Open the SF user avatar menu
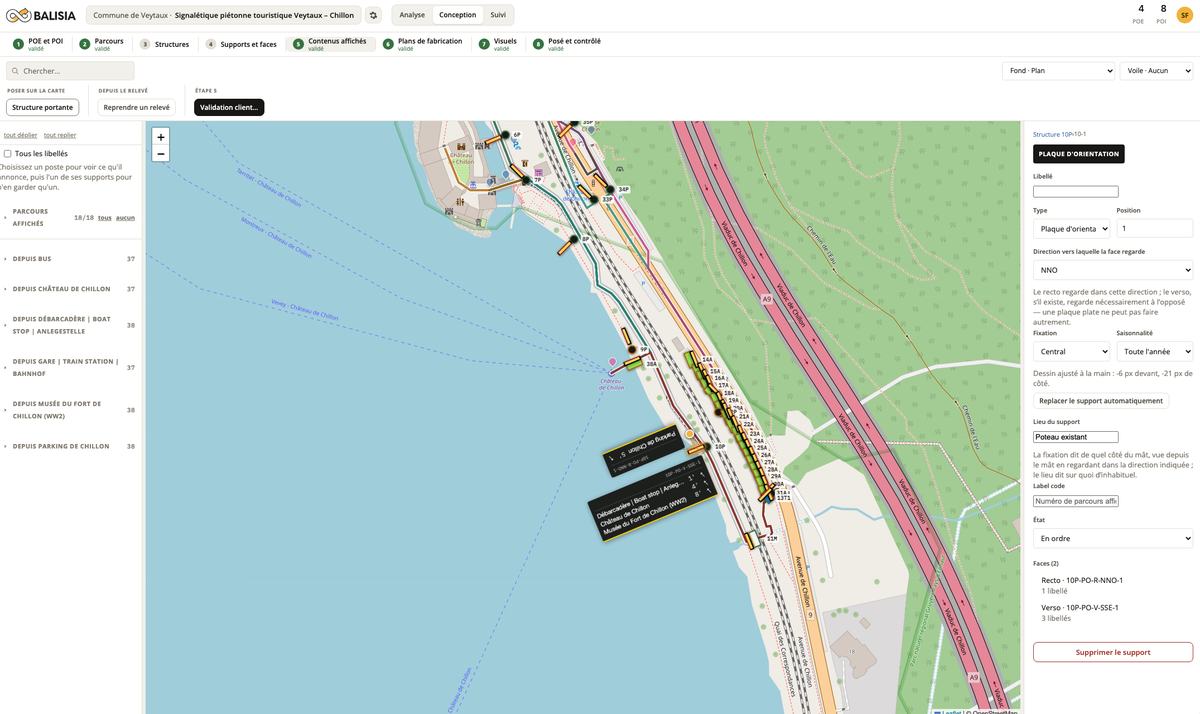The image size is (1200, 714). [x=1185, y=15]
